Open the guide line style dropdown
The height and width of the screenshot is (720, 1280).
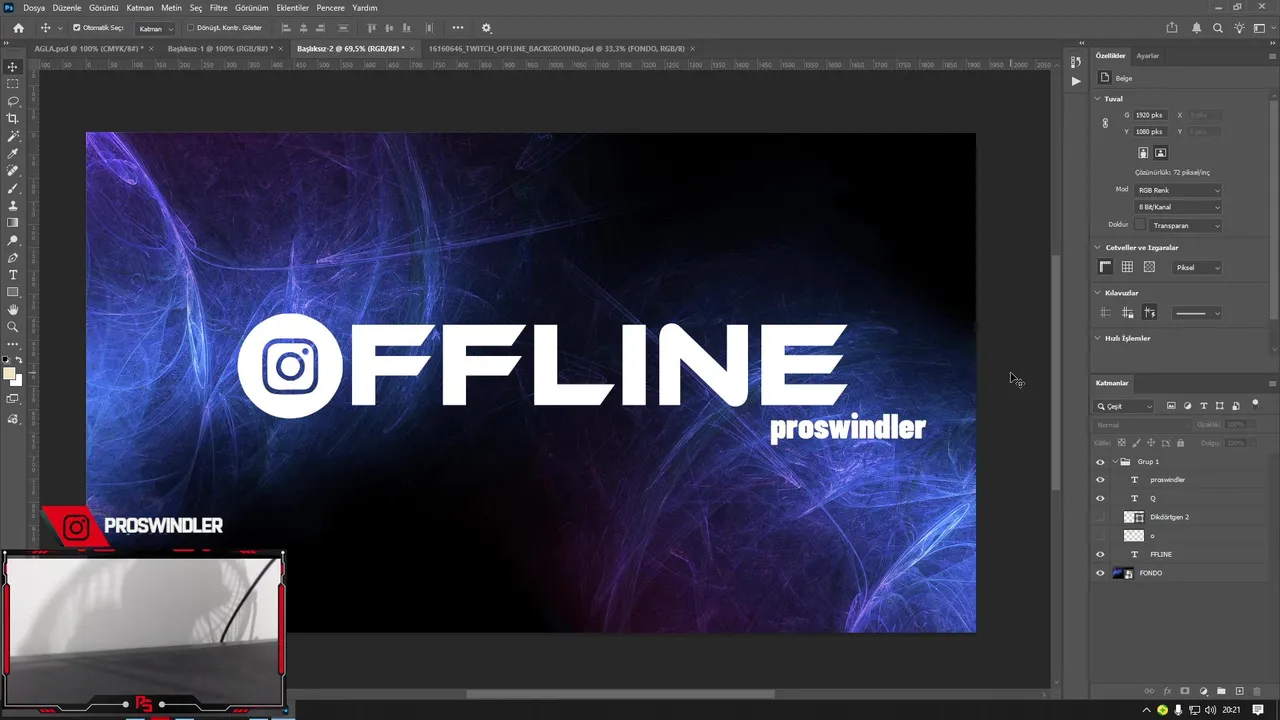point(1197,313)
